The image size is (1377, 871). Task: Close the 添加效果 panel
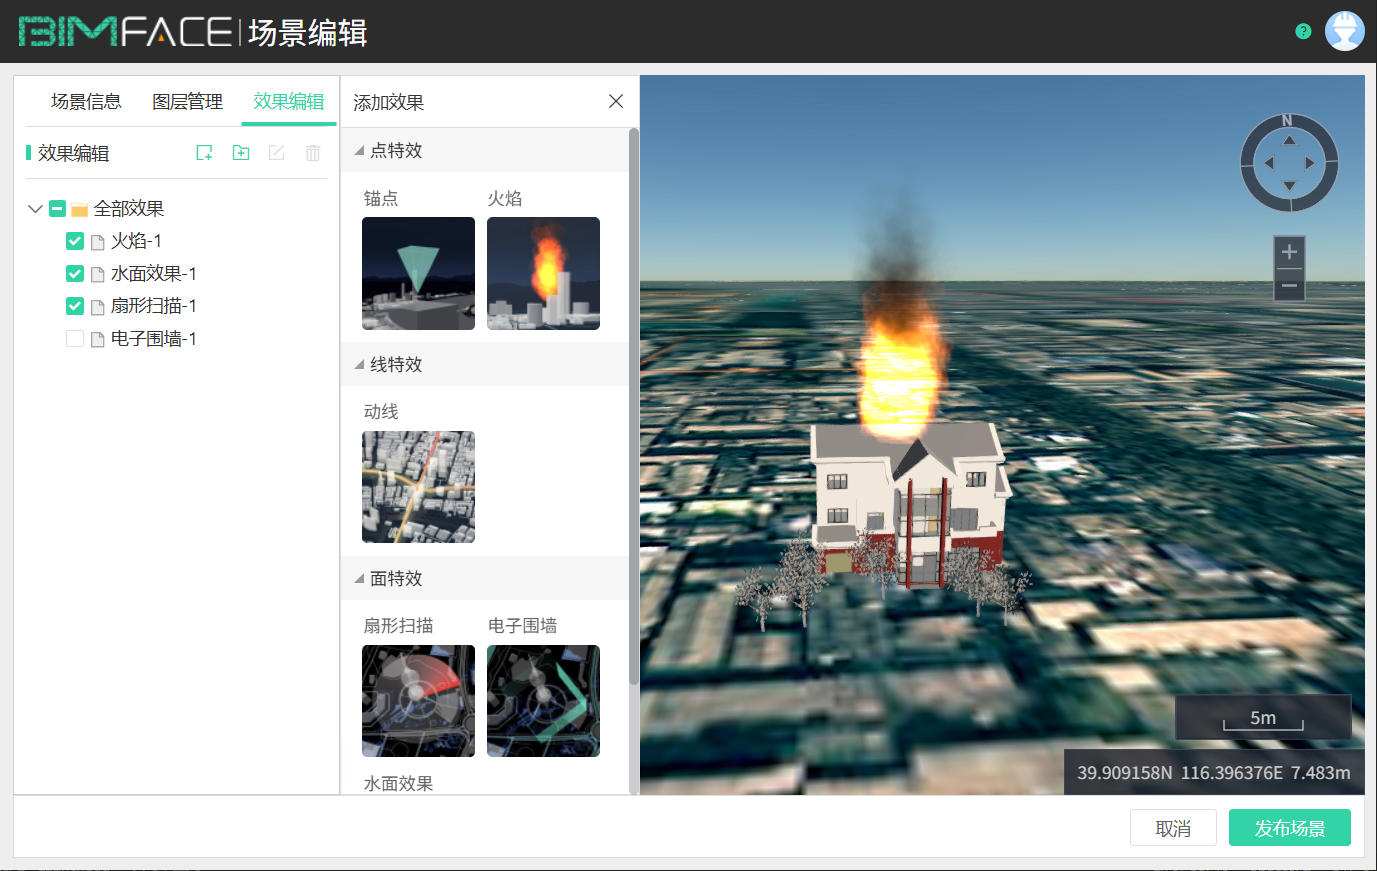click(x=616, y=101)
